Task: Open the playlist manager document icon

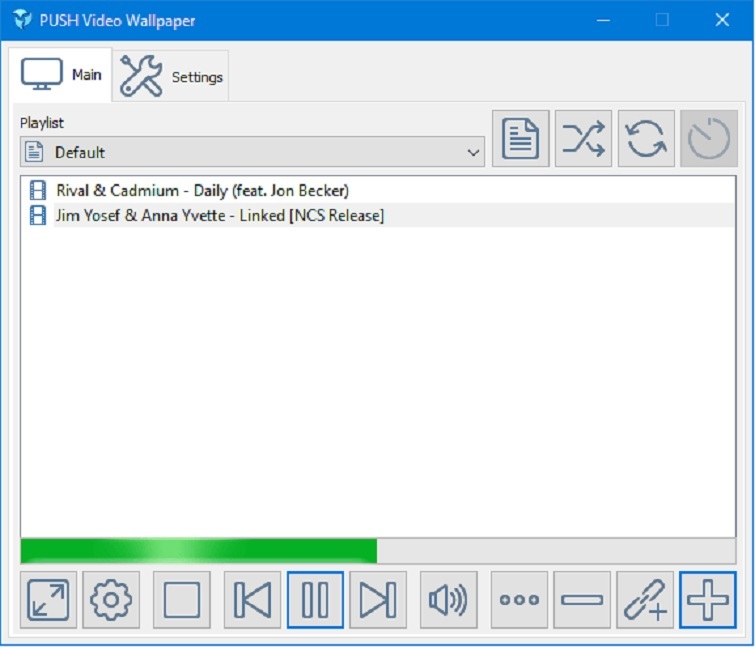Action: [x=520, y=139]
